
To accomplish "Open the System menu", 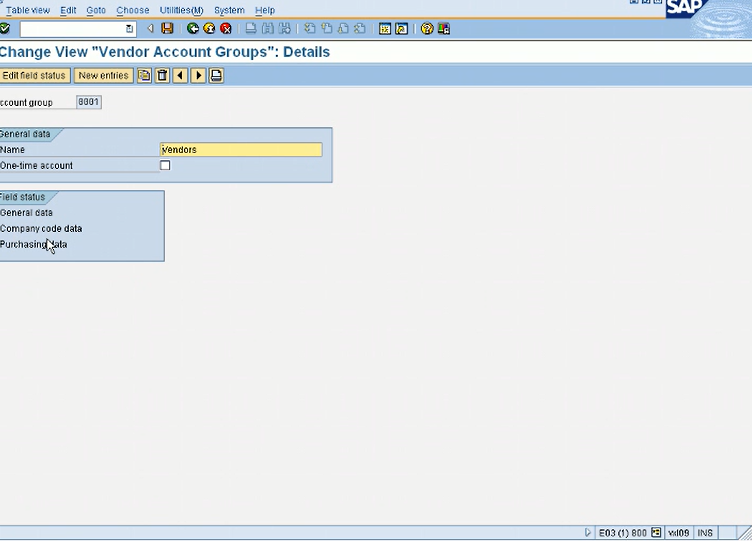I will coord(229,10).
